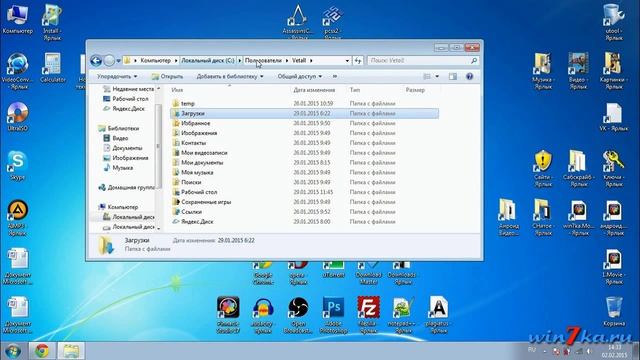Image resolution: width=640 pixels, height=360 pixels.
Task: Select Документы library in navigation pane
Action: tap(123, 148)
